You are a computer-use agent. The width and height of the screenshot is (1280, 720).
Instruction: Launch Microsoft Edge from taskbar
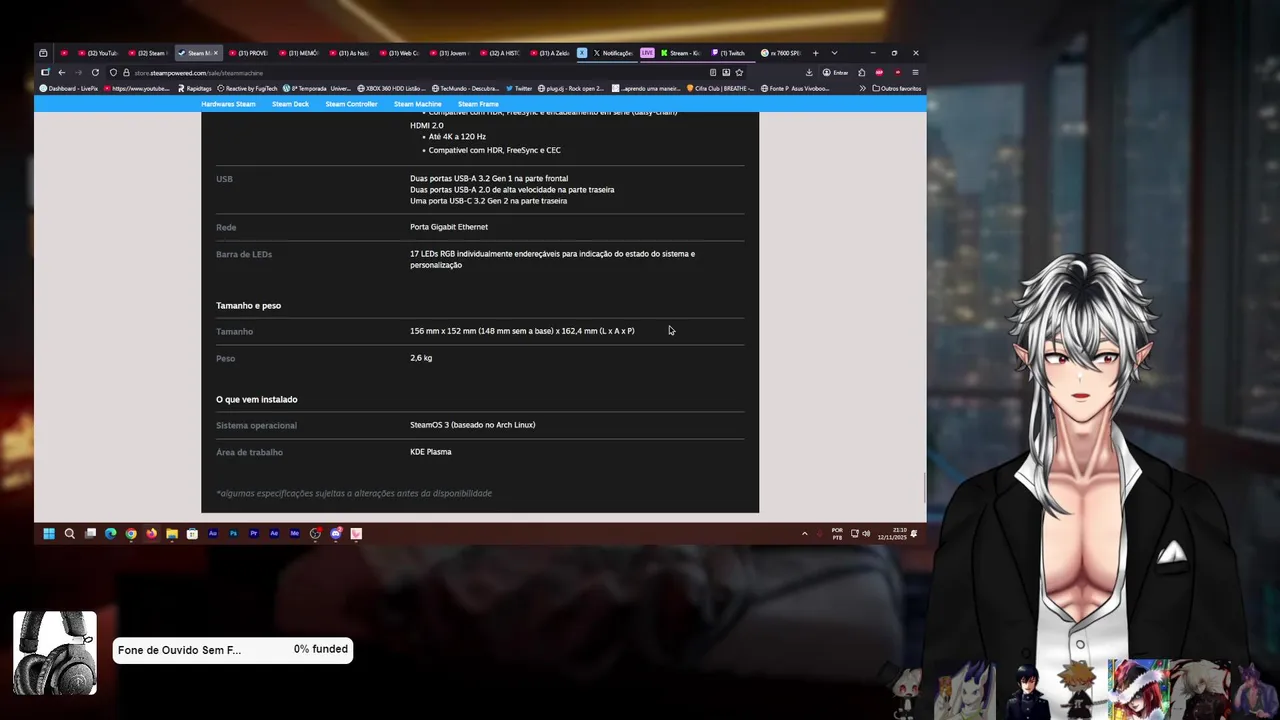pyautogui.click(x=110, y=534)
